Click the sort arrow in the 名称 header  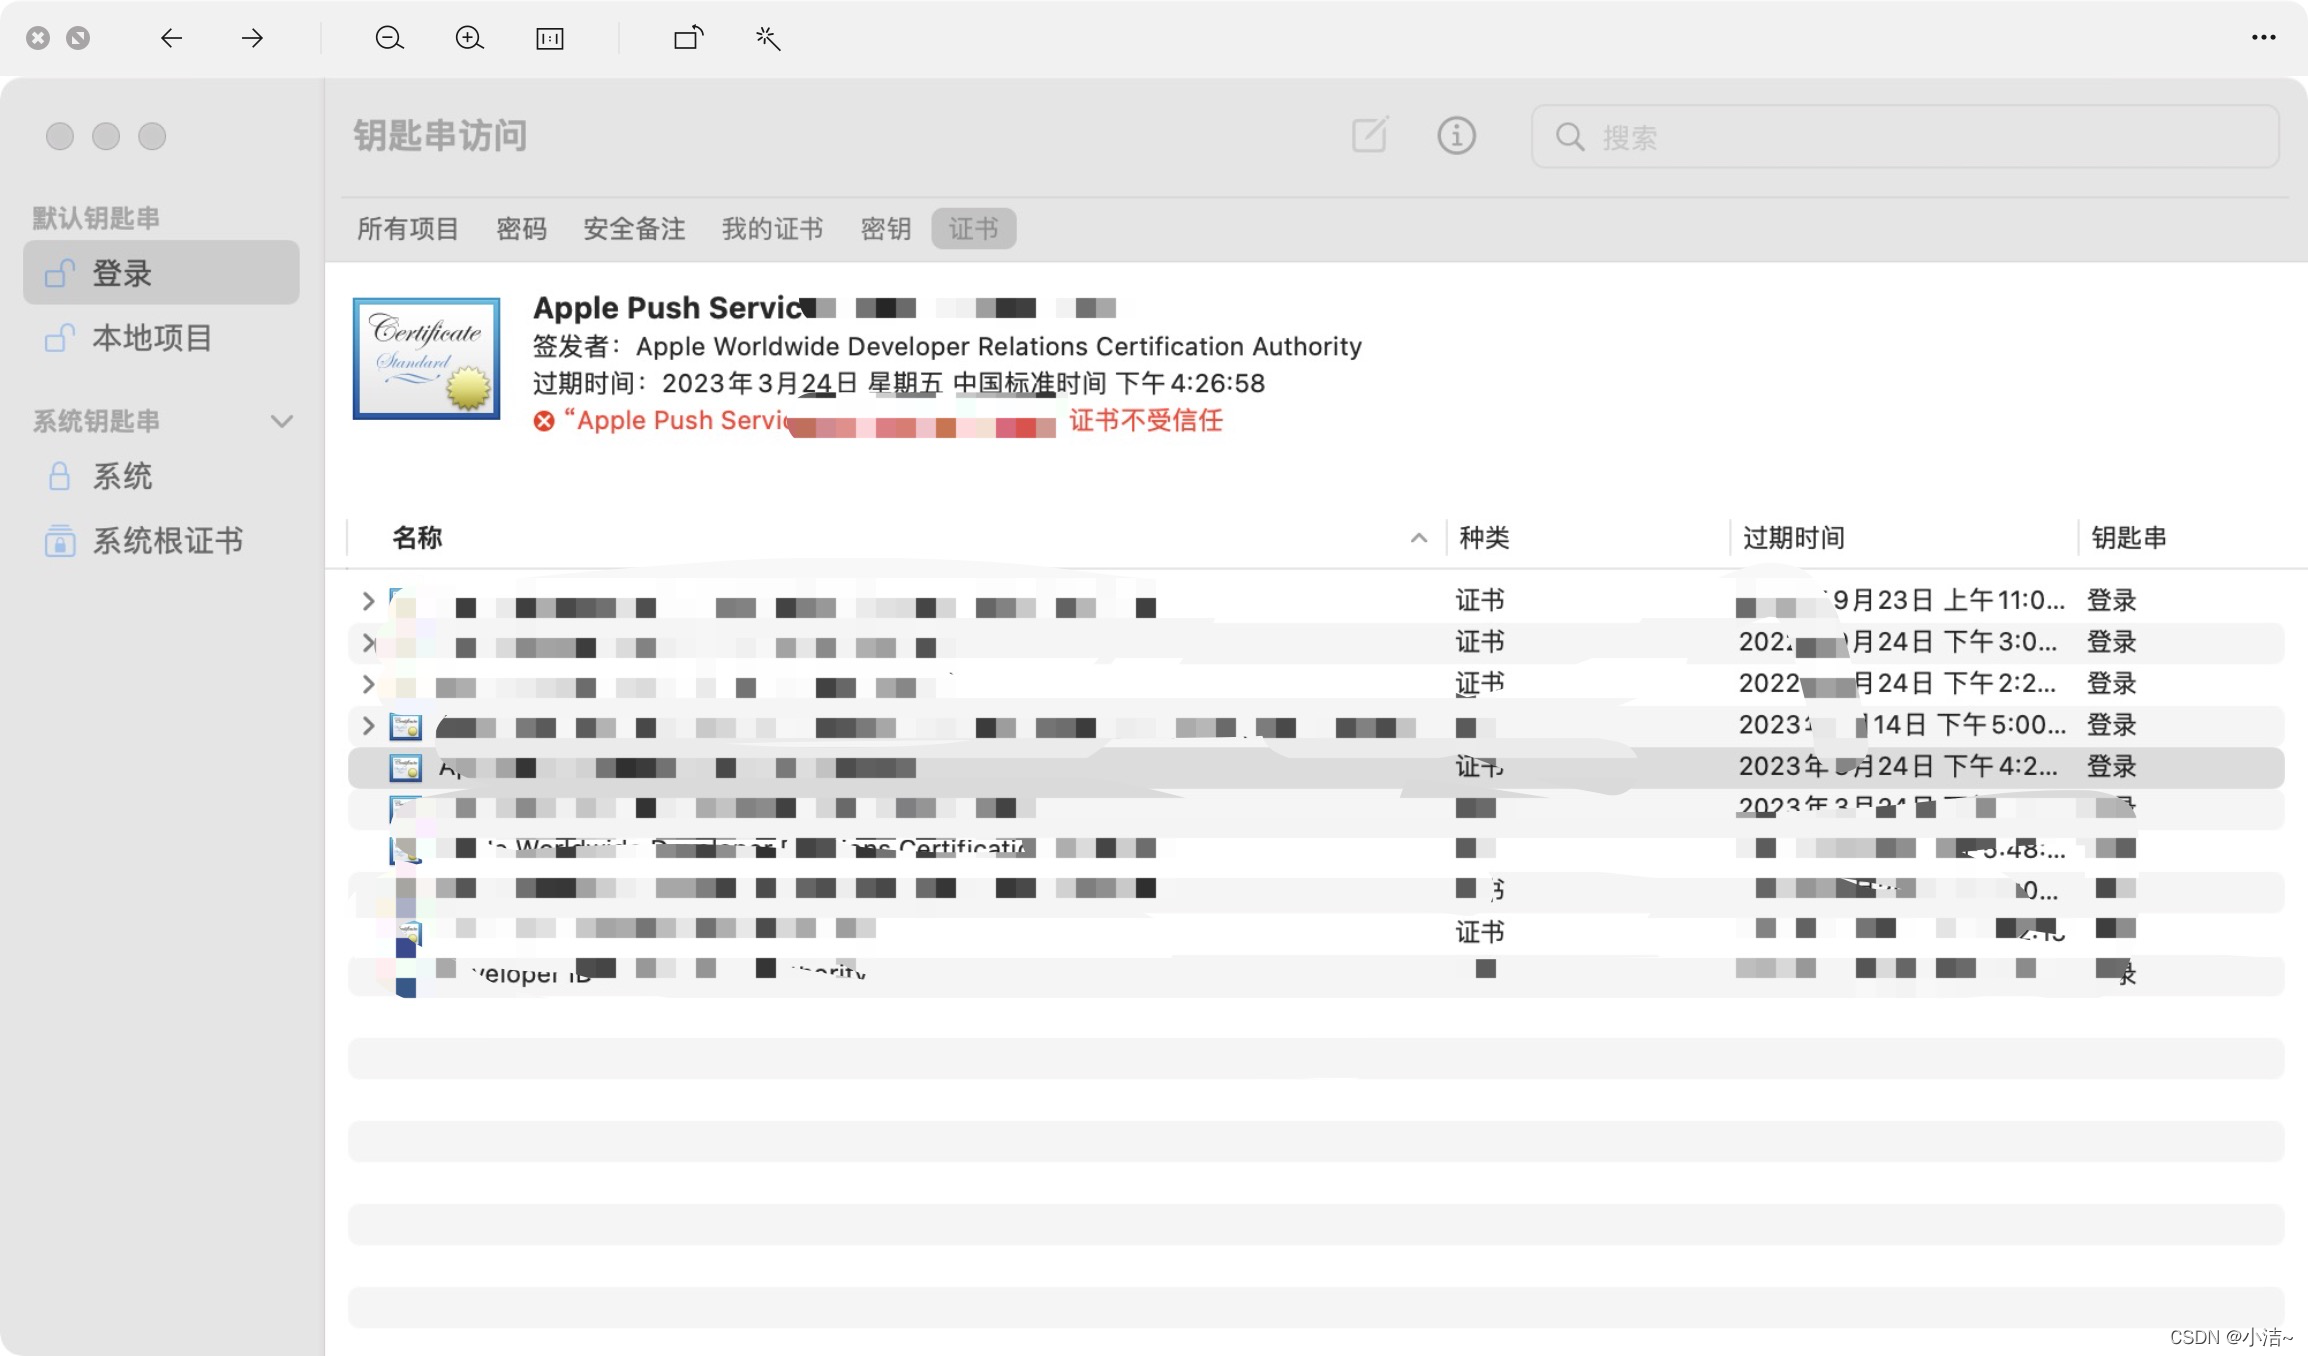(1418, 538)
